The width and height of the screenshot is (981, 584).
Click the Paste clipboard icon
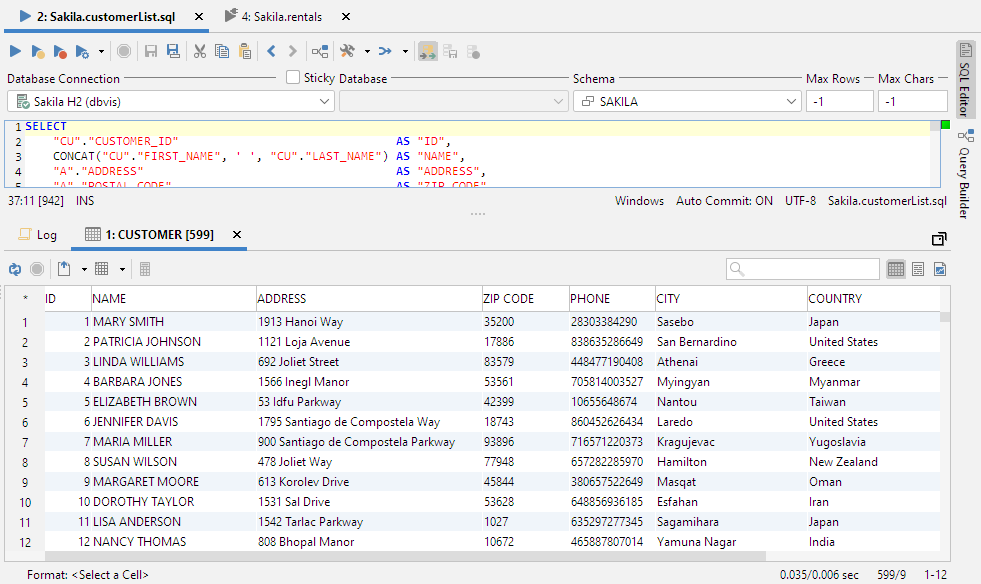coord(243,51)
